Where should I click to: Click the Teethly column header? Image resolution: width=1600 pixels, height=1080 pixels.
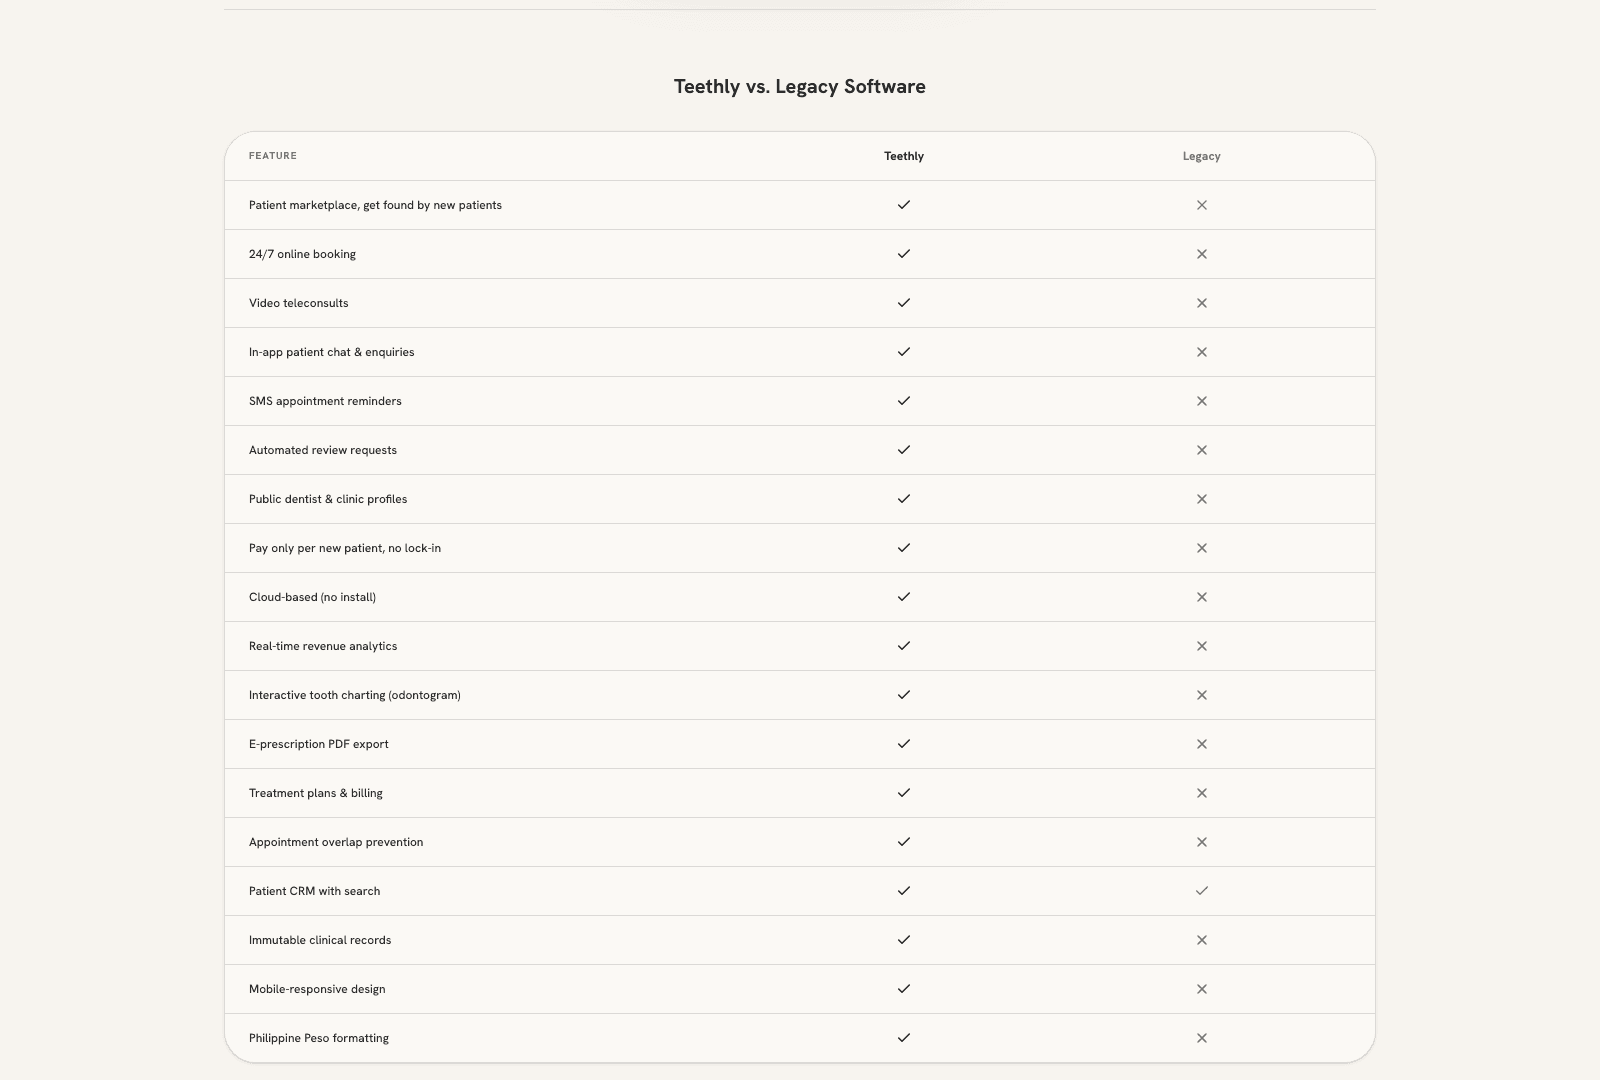904,156
